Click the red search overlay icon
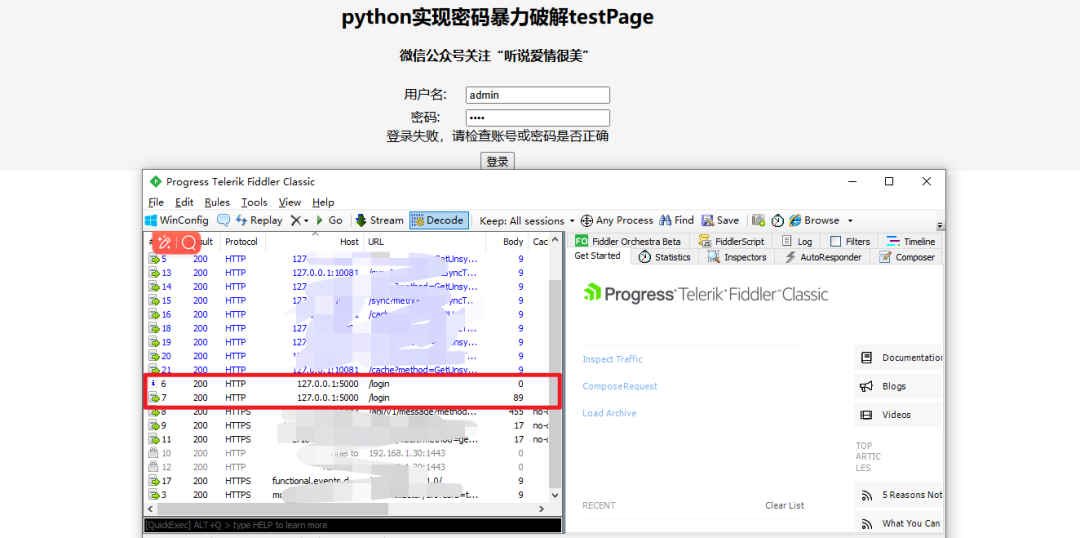Screen dimensions: 1080x538 [189, 242]
